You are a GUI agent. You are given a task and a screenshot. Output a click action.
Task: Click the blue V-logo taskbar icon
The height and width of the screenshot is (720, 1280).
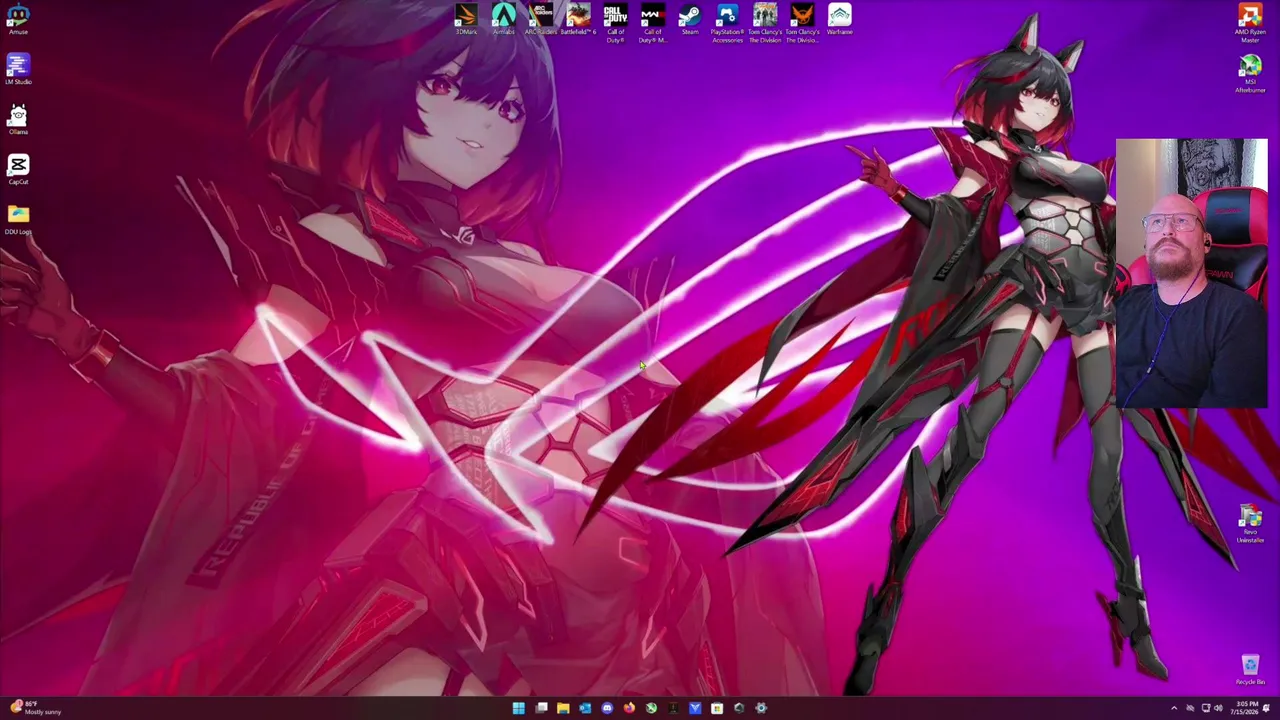[695, 708]
